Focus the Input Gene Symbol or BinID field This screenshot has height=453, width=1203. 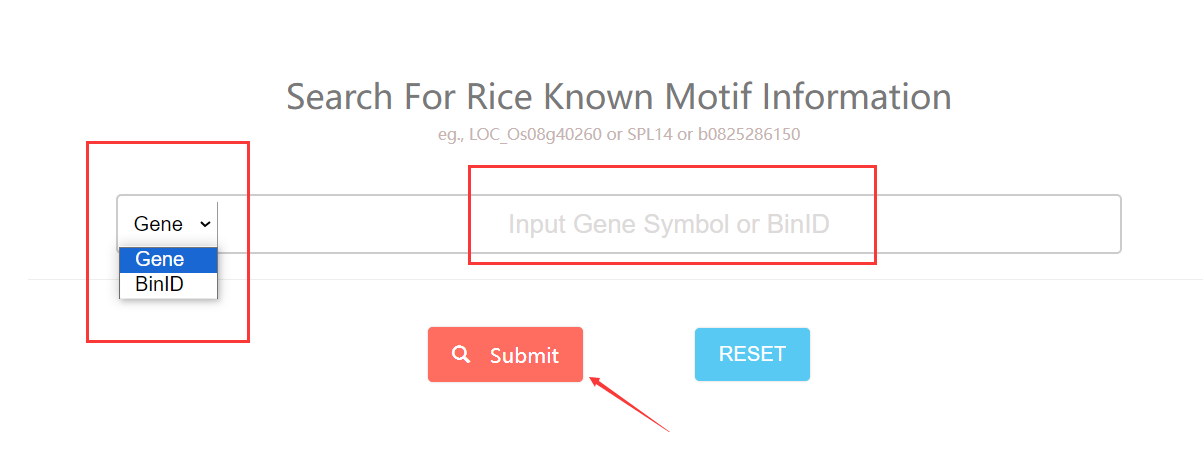click(668, 224)
